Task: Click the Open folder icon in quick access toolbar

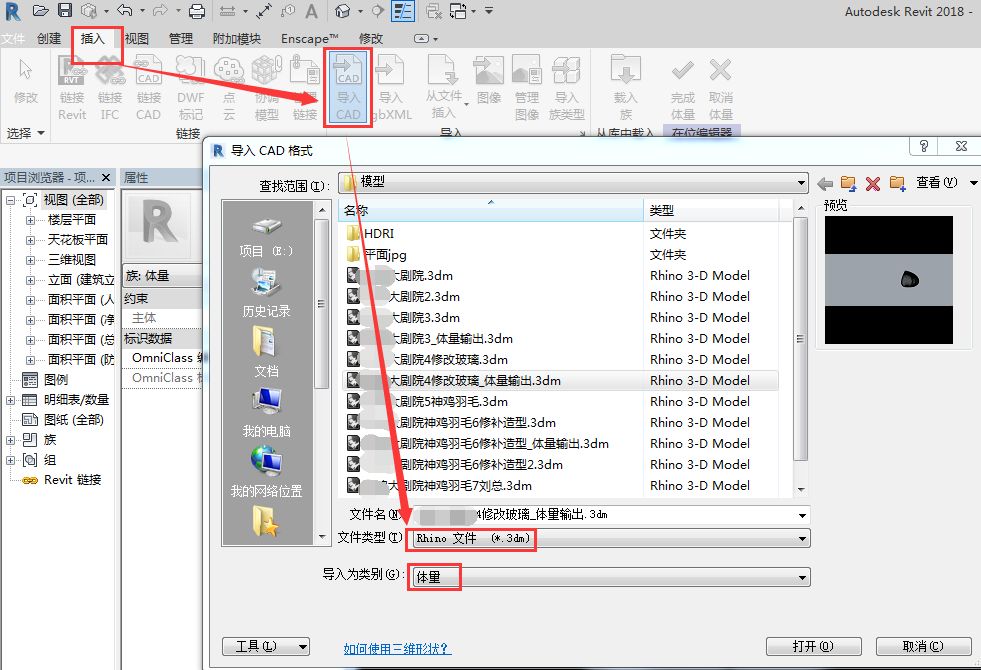Action: tap(41, 11)
